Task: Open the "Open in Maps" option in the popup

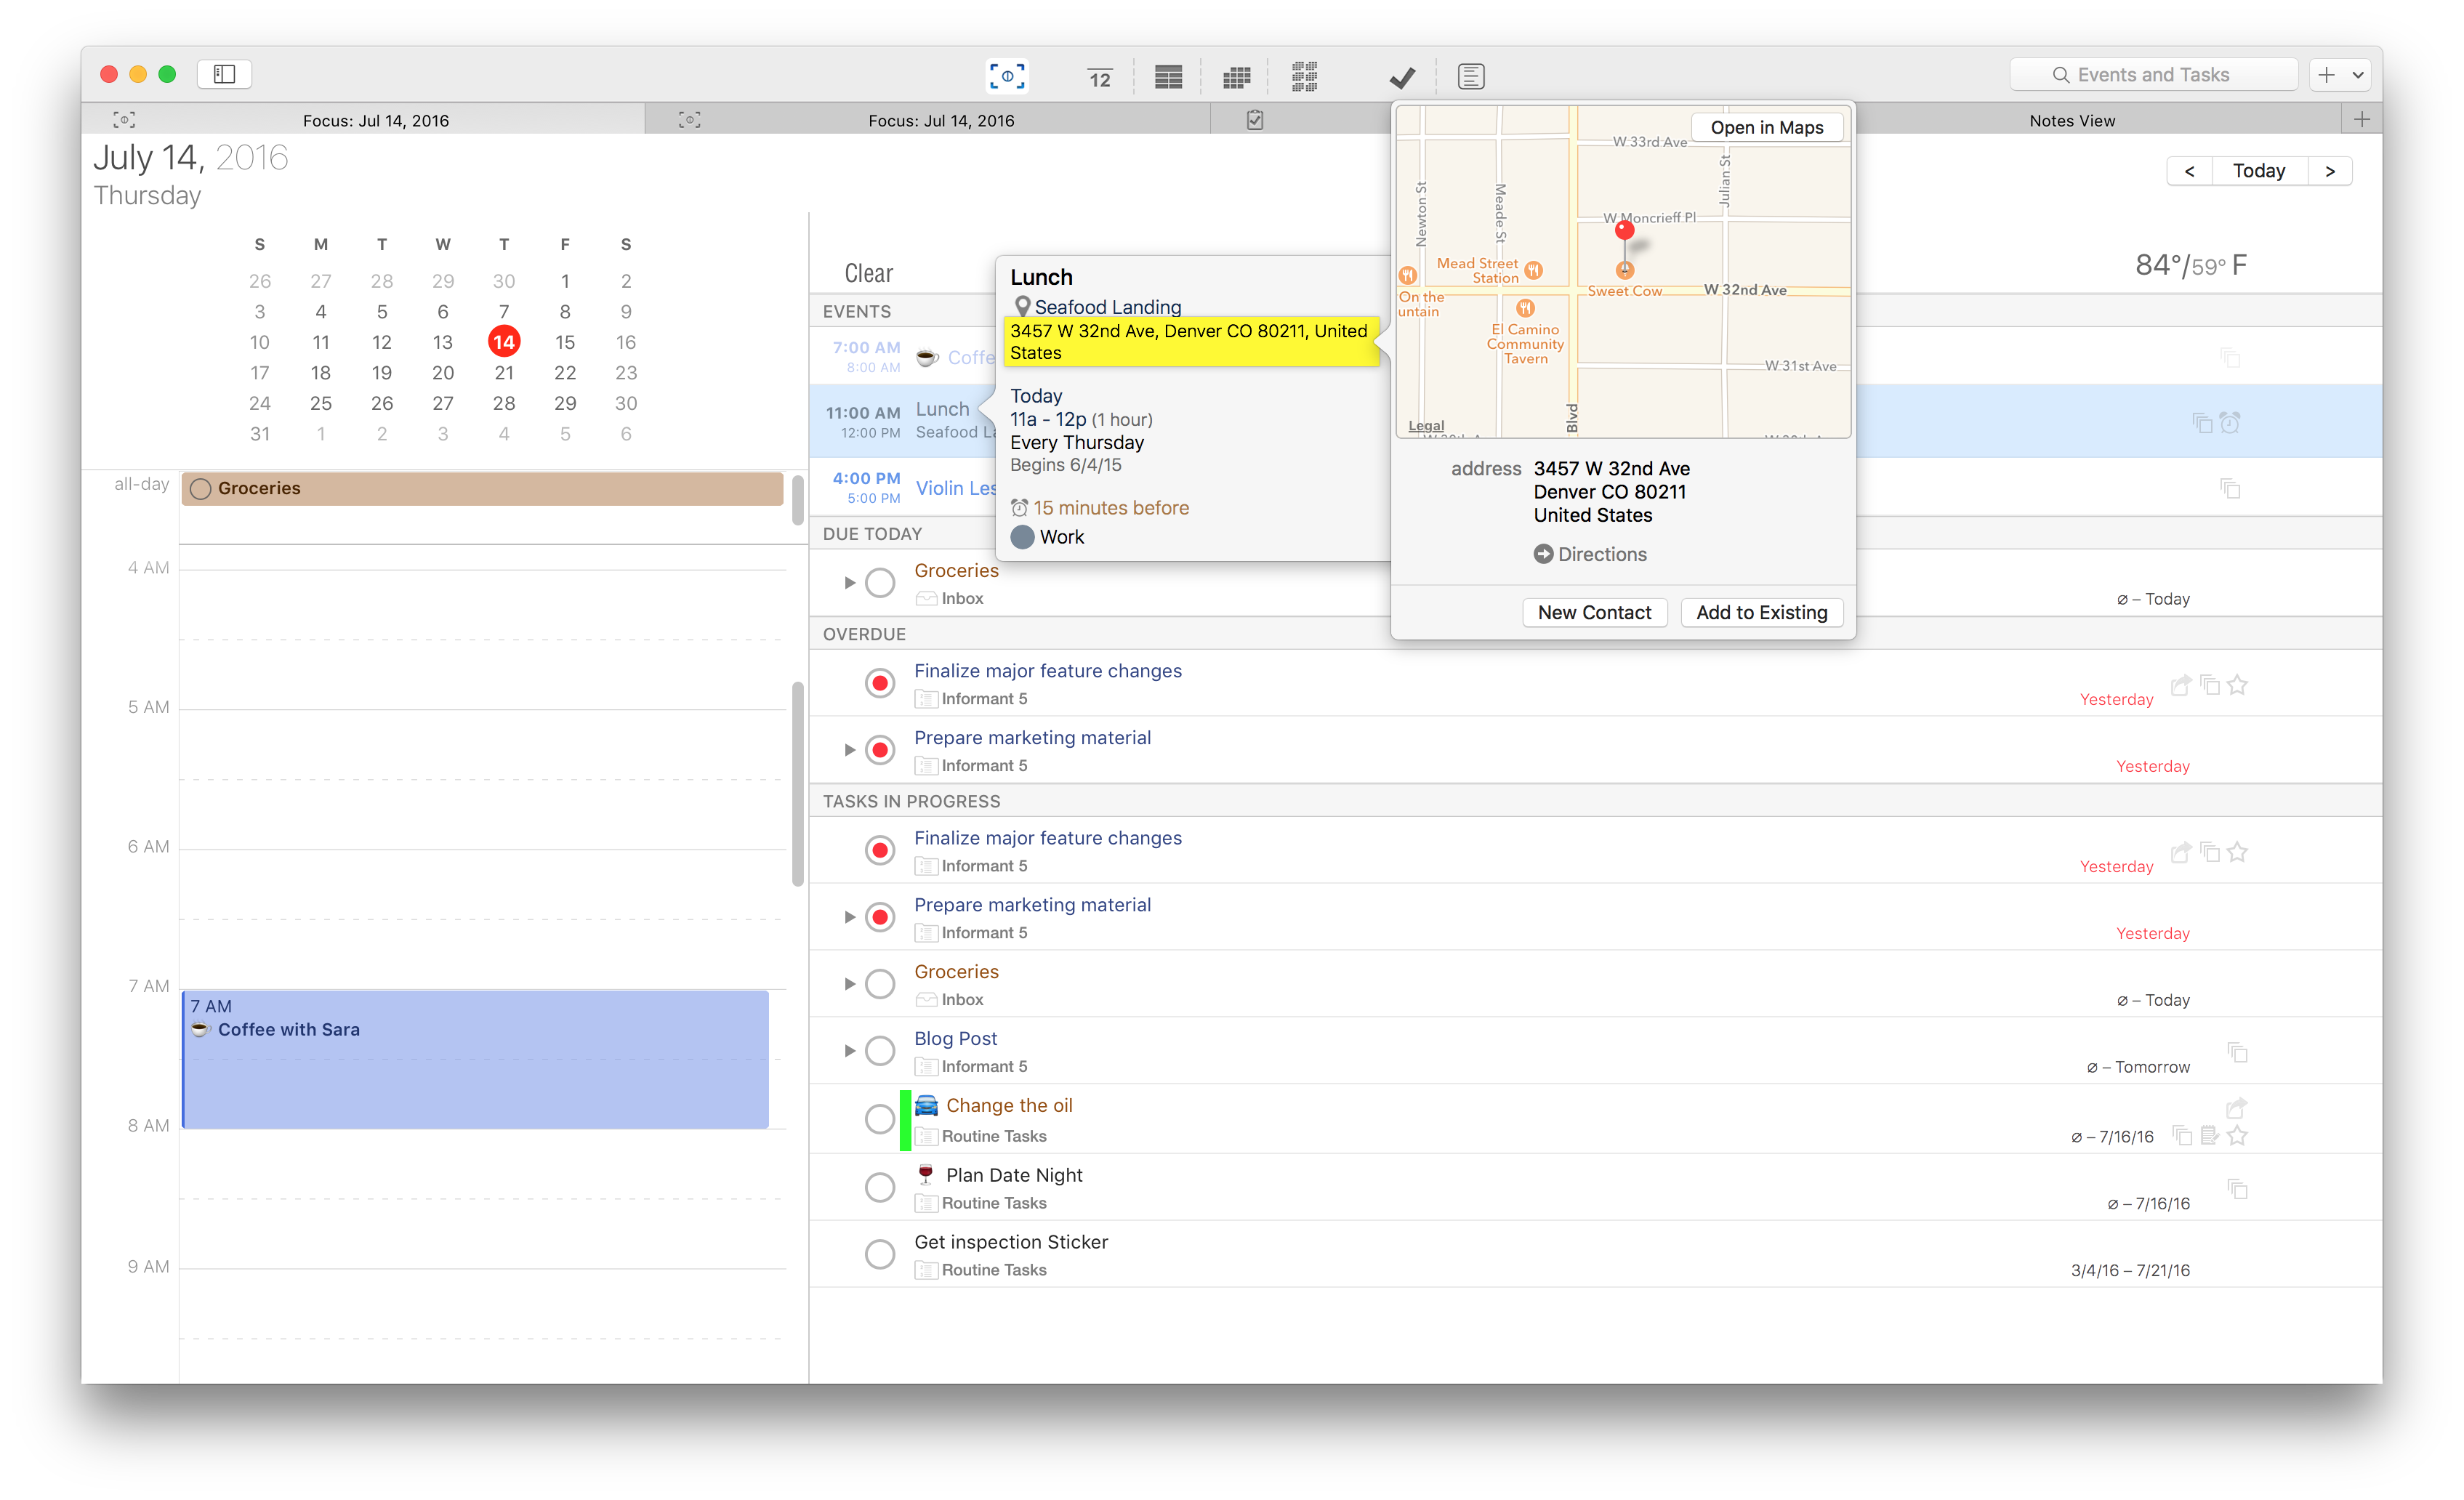Action: click(x=1766, y=127)
